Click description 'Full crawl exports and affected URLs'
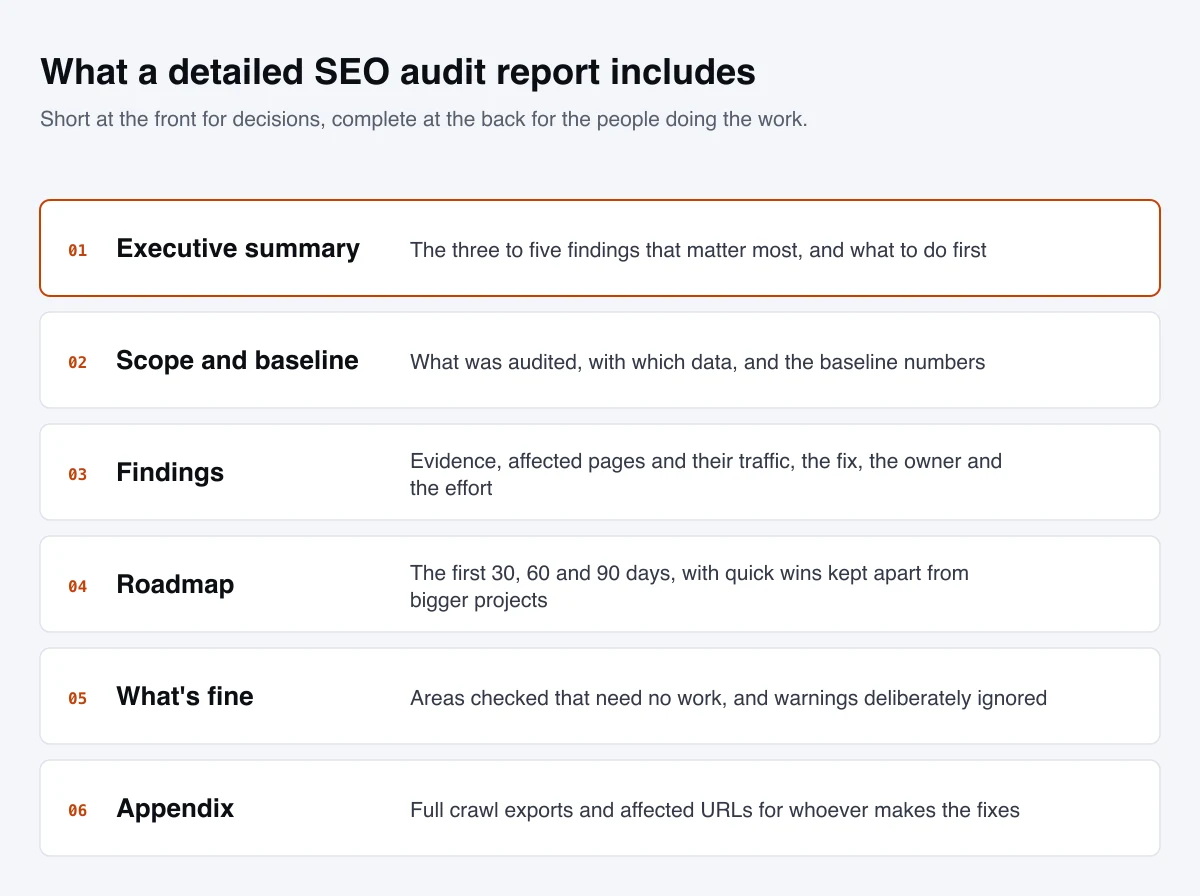The image size is (1200, 896). click(x=715, y=810)
